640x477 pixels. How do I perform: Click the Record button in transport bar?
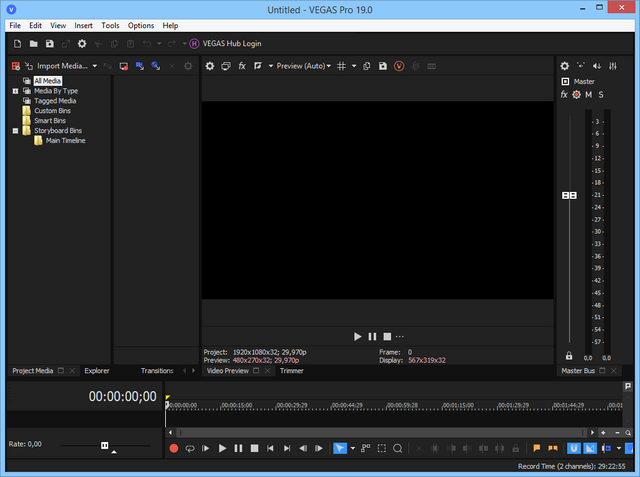[x=173, y=449]
